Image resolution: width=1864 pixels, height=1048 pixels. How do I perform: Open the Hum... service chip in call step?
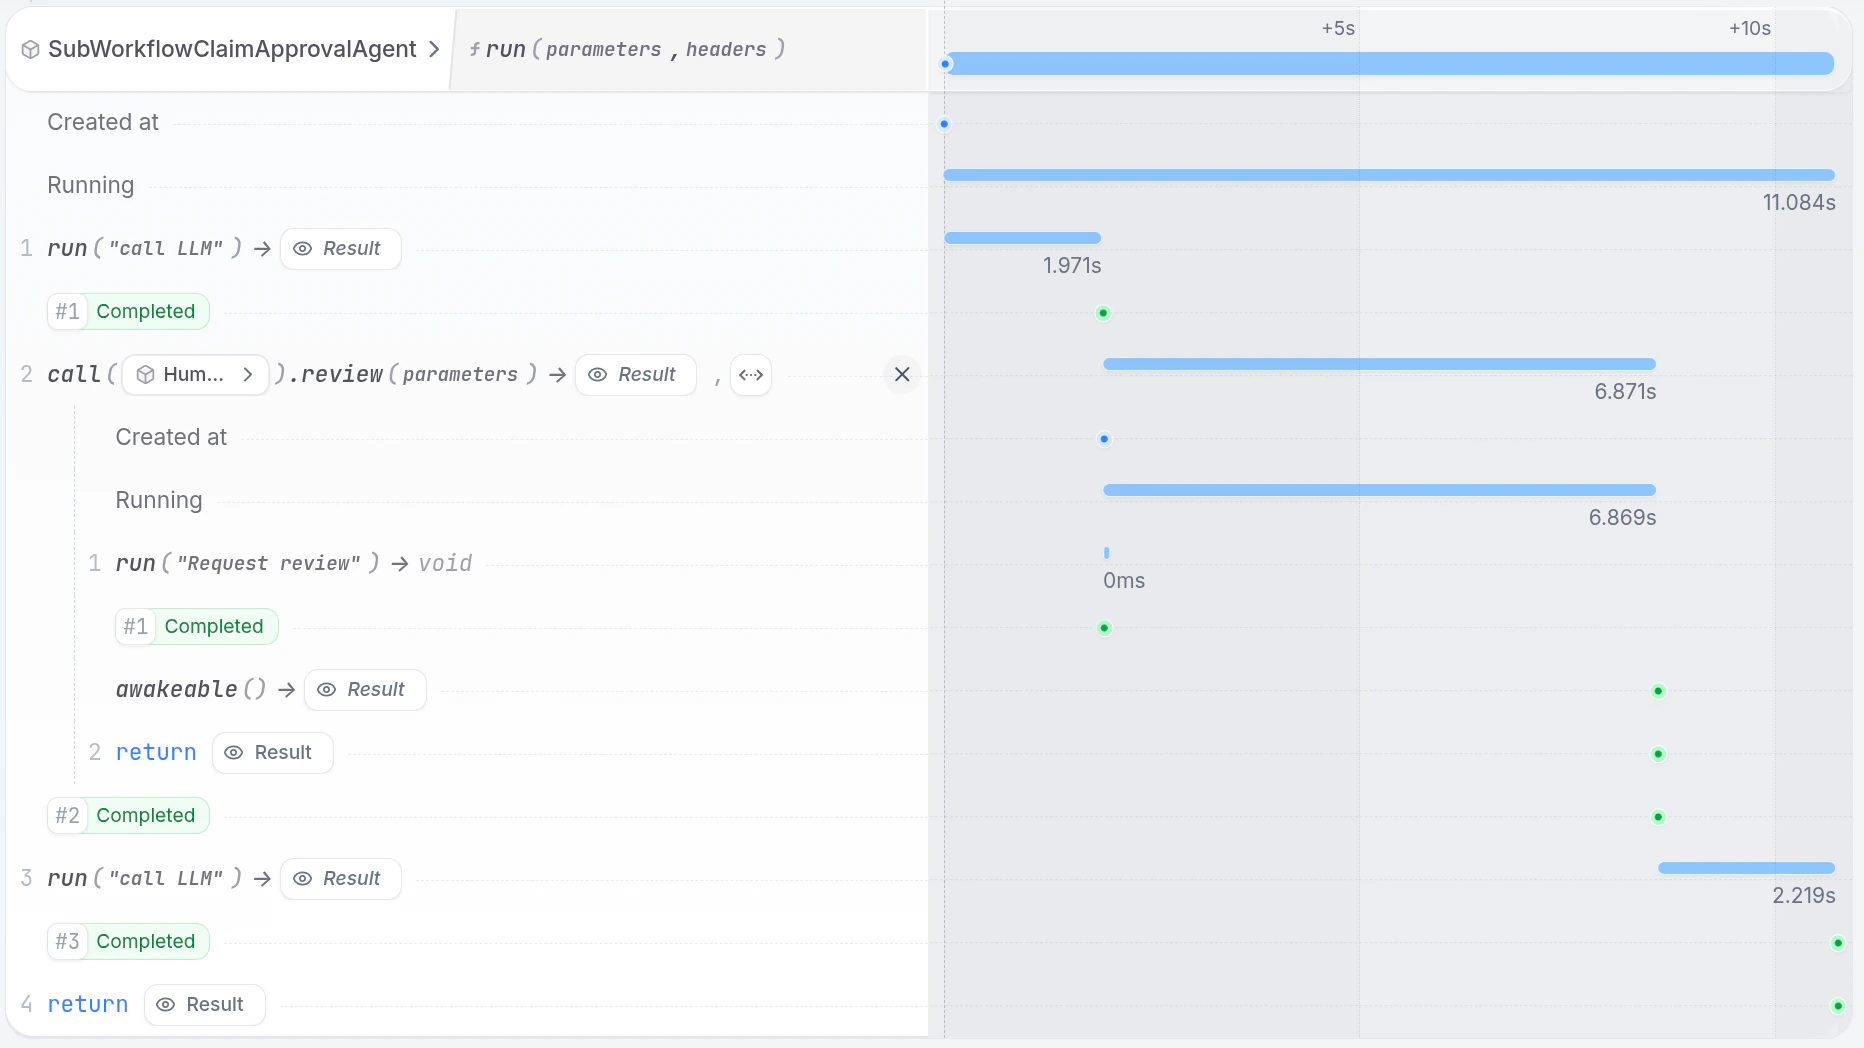click(195, 374)
